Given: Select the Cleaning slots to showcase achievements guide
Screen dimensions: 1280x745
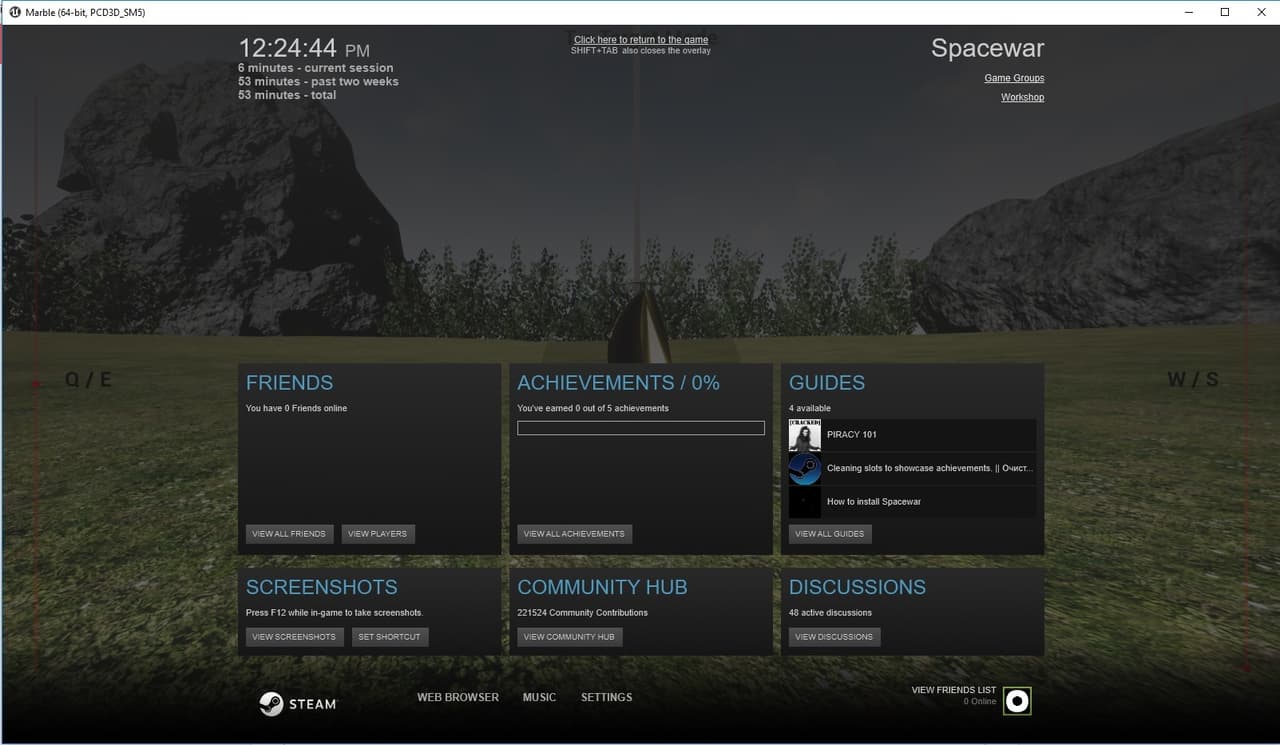Looking at the screenshot, I should coord(930,468).
